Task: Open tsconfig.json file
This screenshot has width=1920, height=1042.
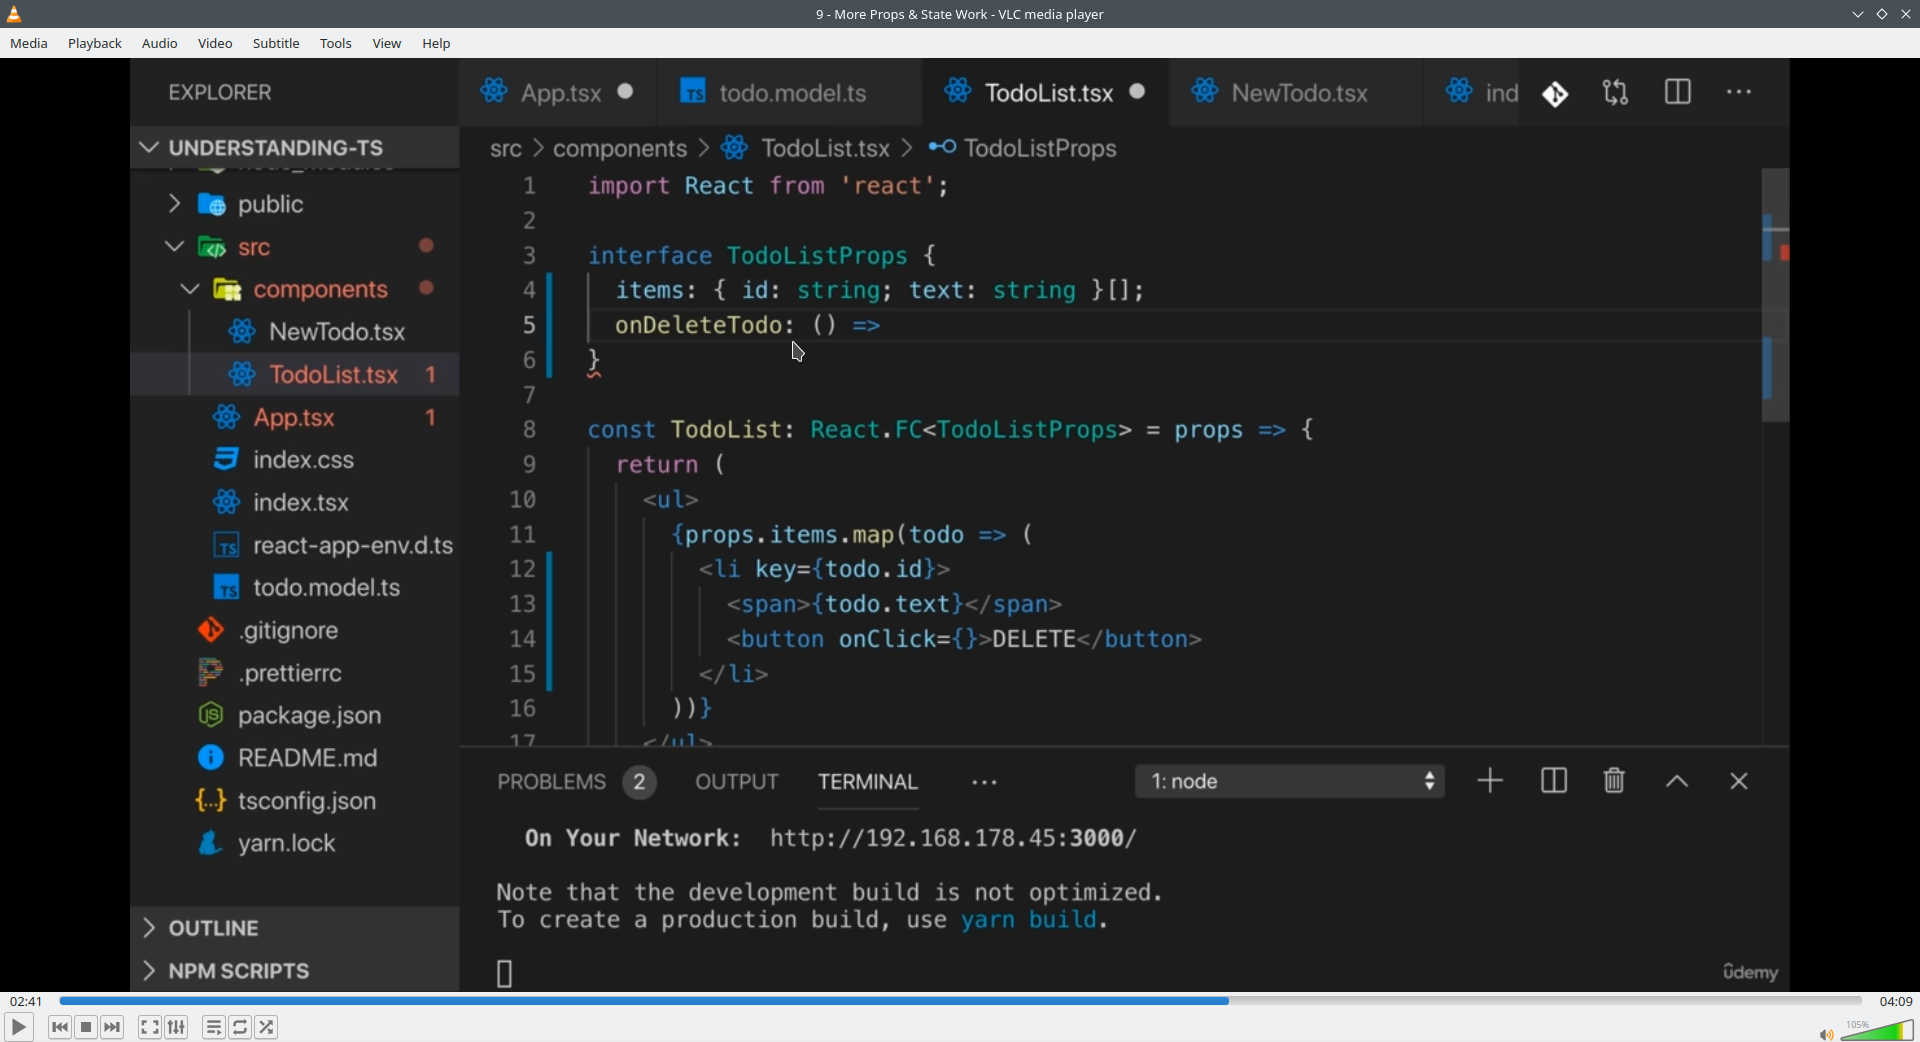Action: (295, 801)
